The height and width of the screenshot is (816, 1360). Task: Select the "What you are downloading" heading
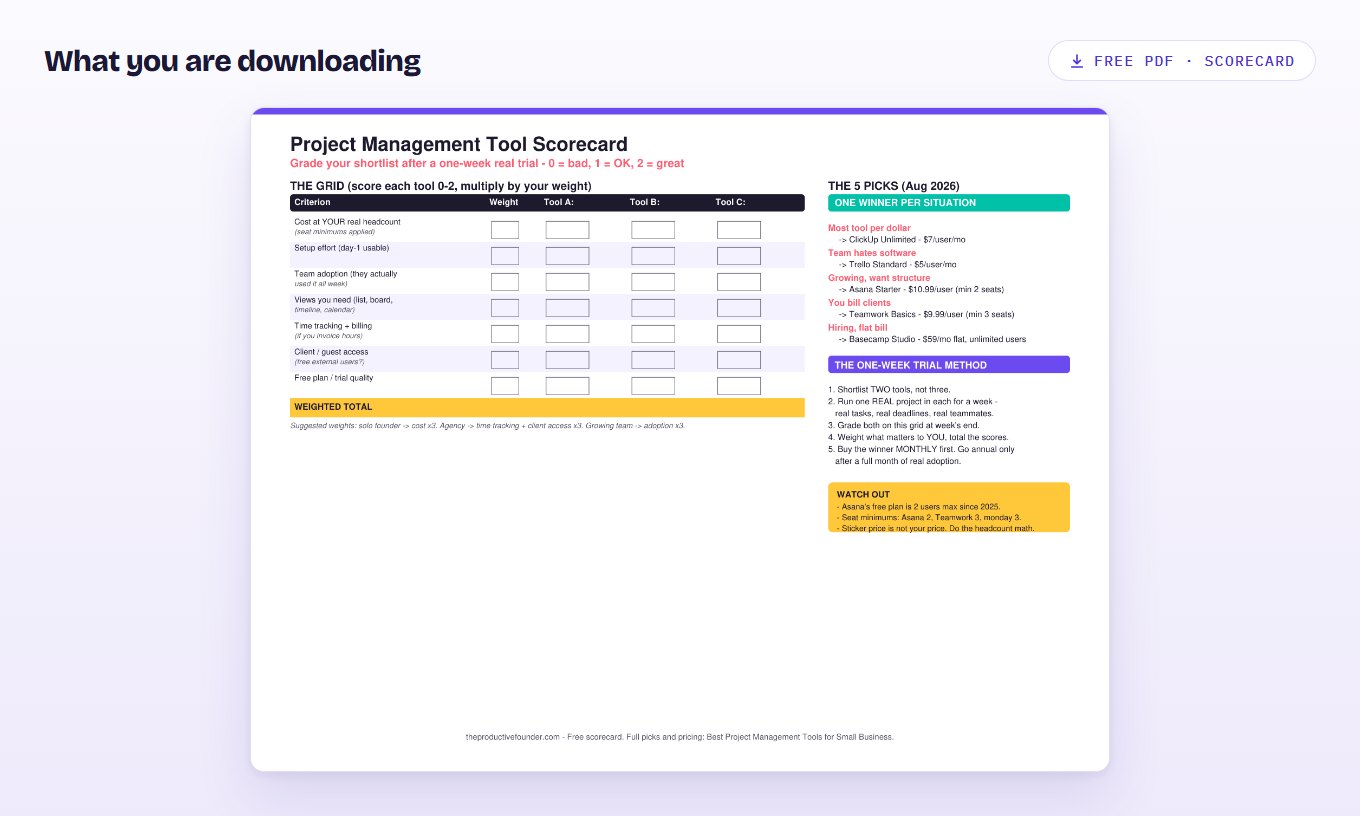pos(233,61)
